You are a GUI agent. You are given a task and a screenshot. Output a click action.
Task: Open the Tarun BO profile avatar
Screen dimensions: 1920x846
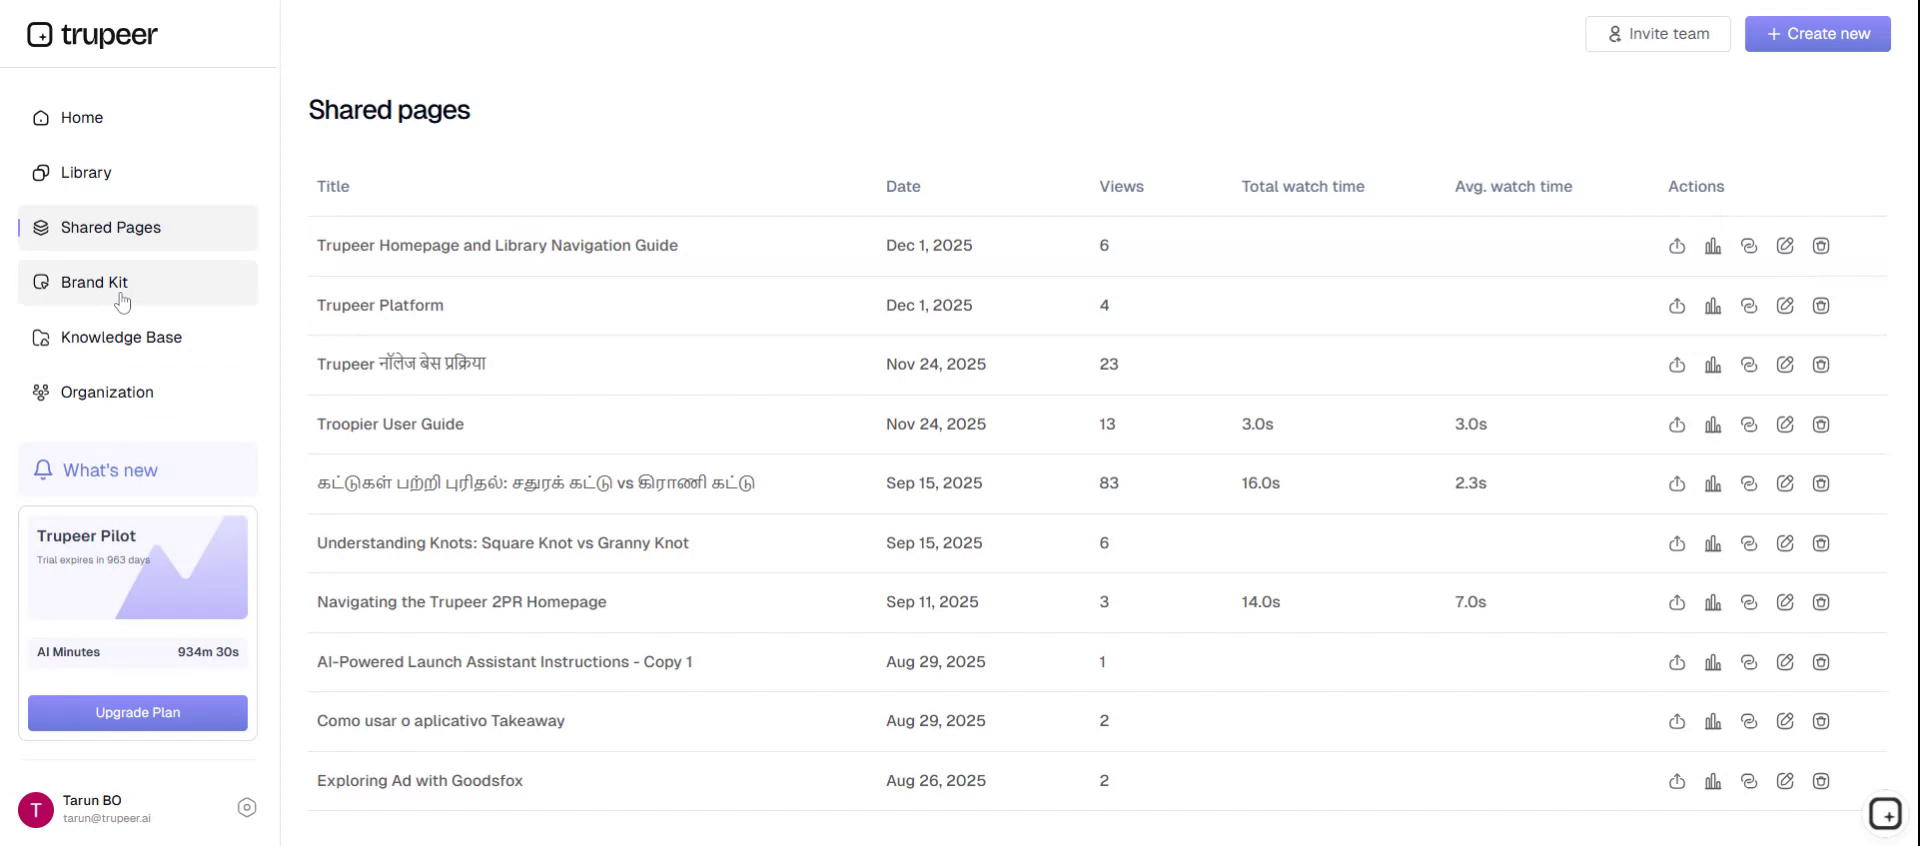[36, 809]
